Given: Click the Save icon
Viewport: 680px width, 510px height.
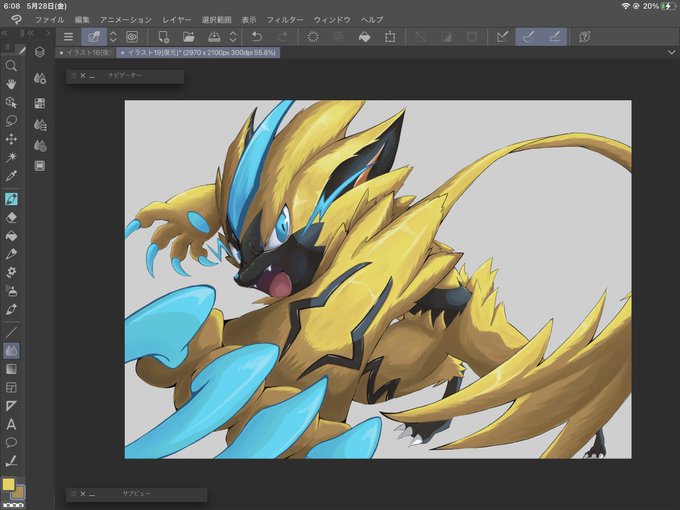Looking at the screenshot, I should [214, 37].
